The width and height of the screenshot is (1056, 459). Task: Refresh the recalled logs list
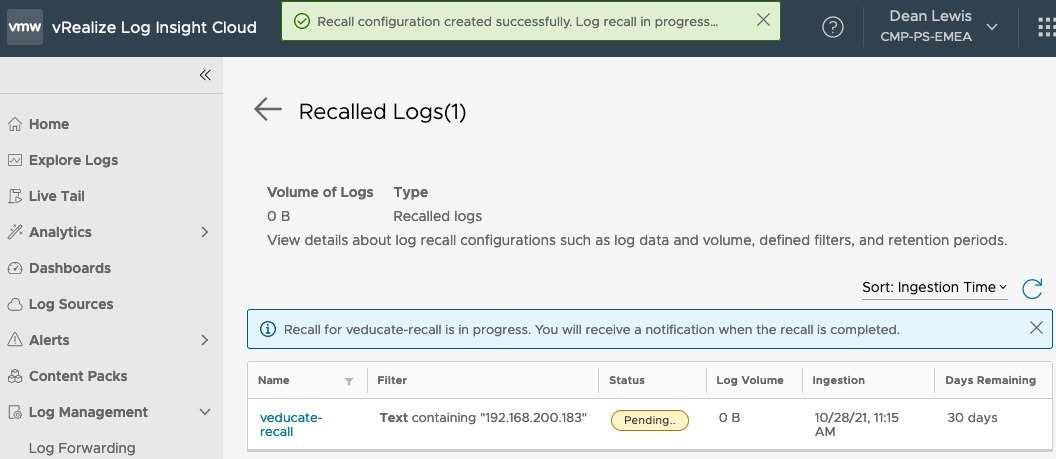[x=1032, y=288]
